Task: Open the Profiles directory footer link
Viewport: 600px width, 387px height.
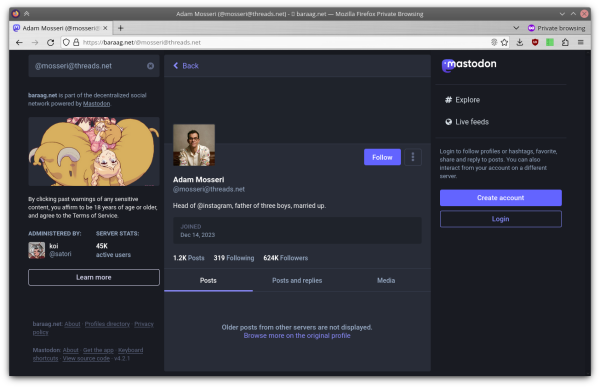Action: 107,324
